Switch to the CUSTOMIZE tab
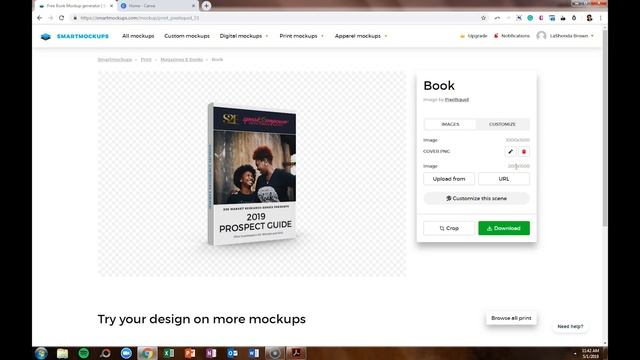This screenshot has height=360, width=640. tap(502, 124)
